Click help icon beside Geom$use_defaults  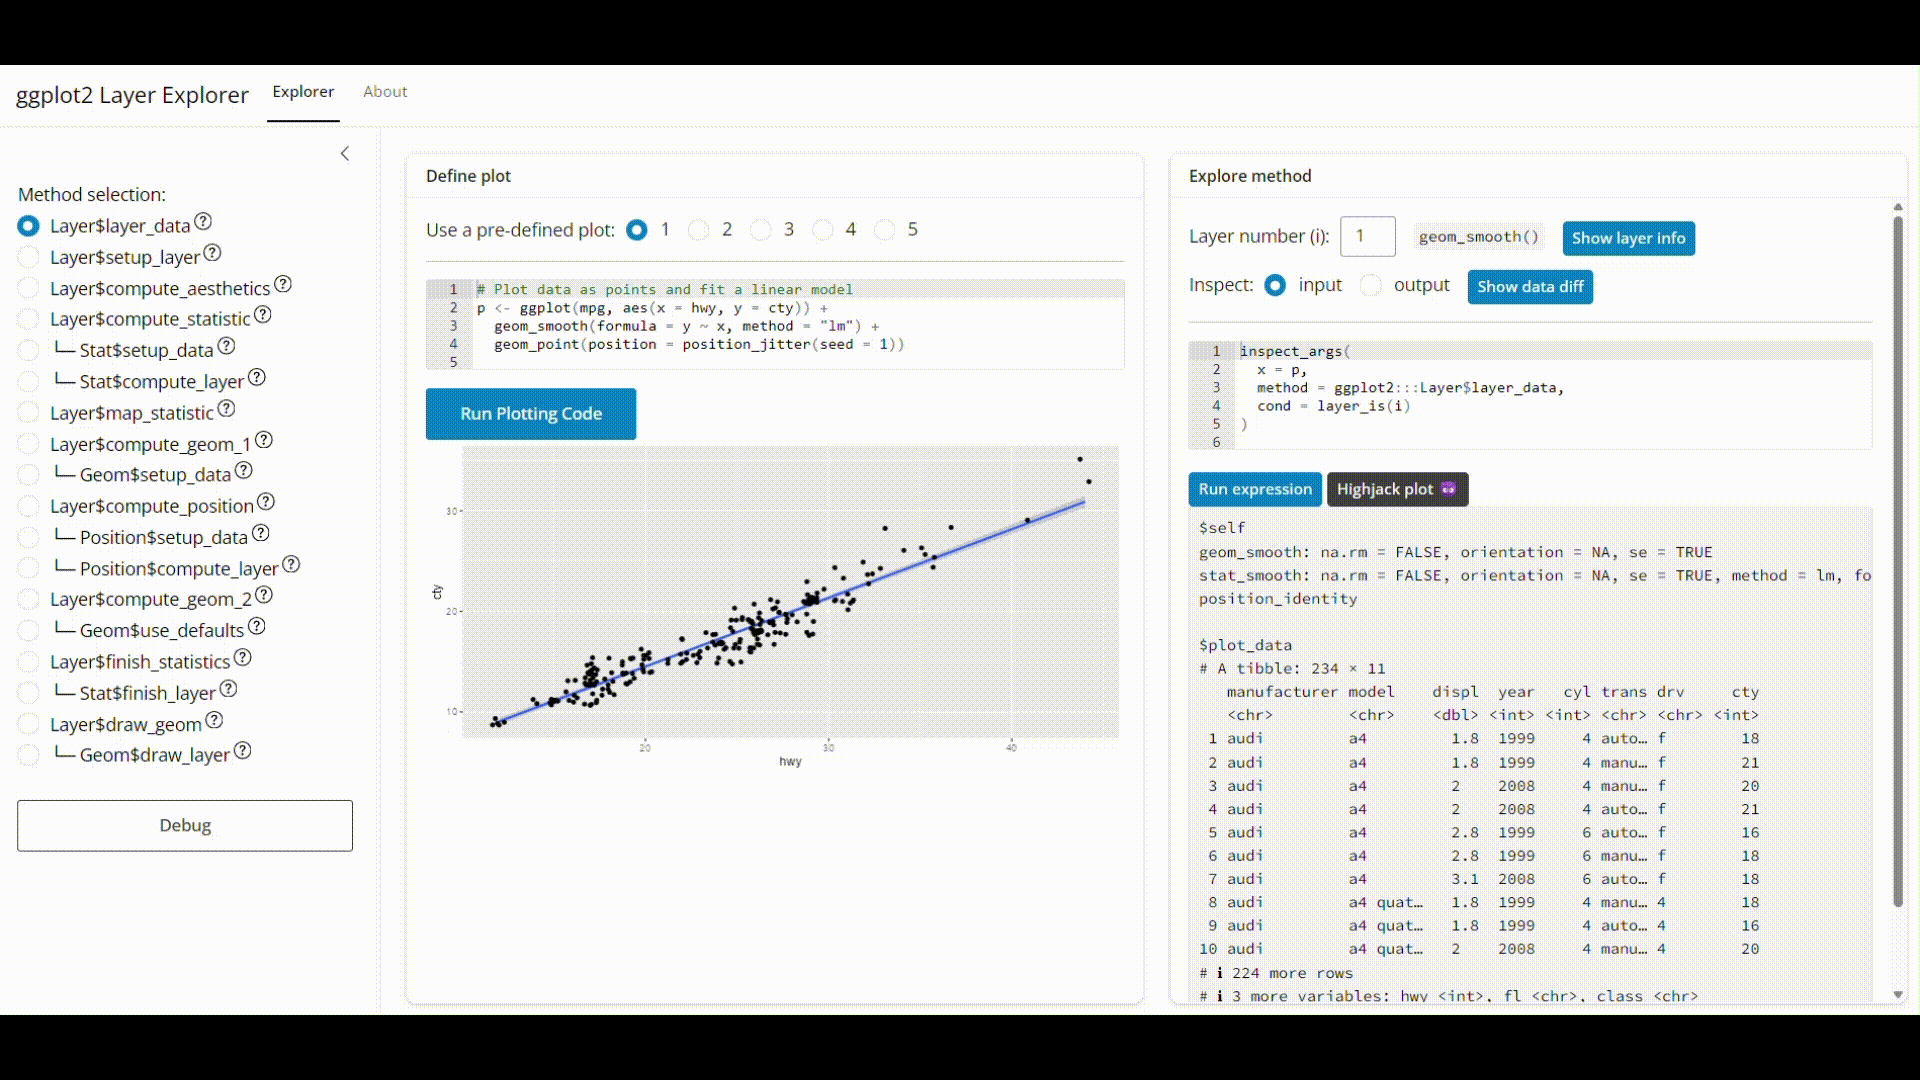coord(257,627)
